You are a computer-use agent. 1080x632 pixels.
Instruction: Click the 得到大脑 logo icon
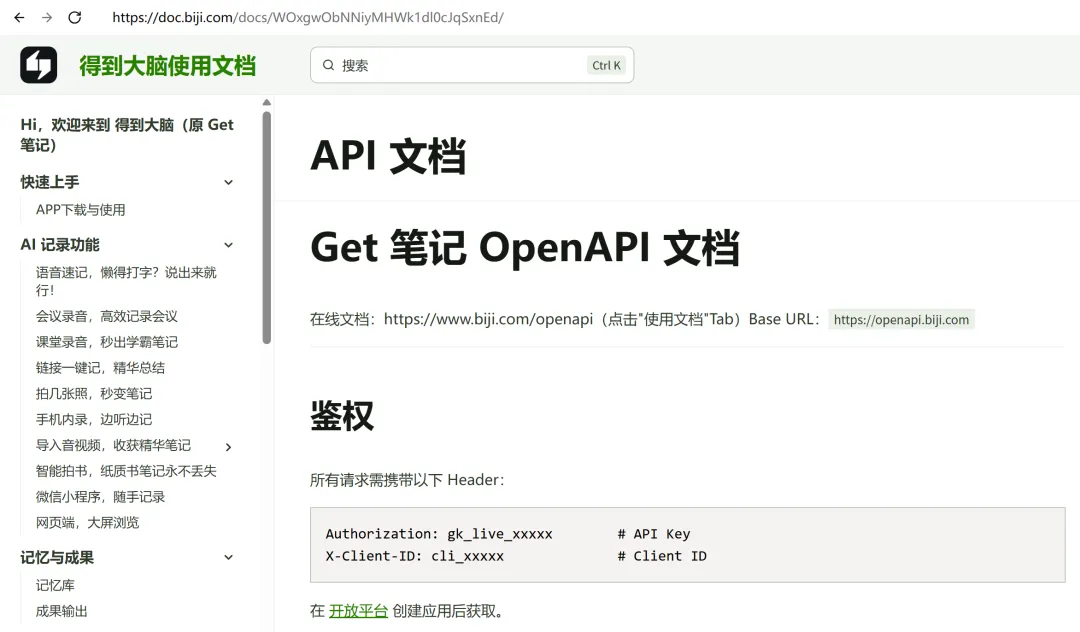pyautogui.click(x=39, y=65)
